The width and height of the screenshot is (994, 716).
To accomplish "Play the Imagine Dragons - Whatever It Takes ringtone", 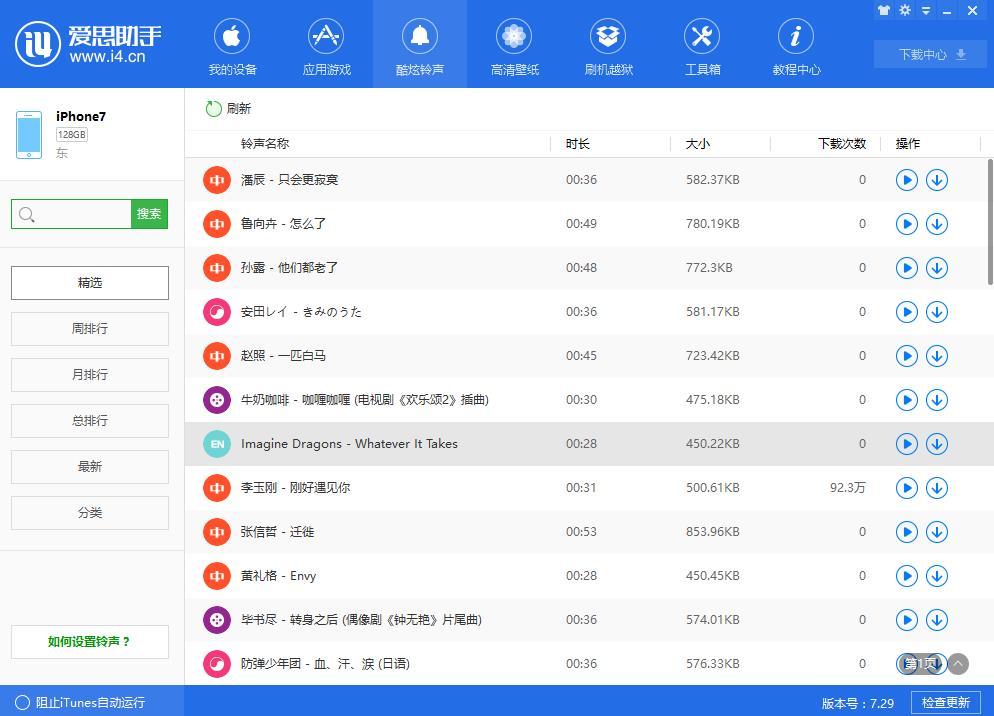I will (906, 444).
